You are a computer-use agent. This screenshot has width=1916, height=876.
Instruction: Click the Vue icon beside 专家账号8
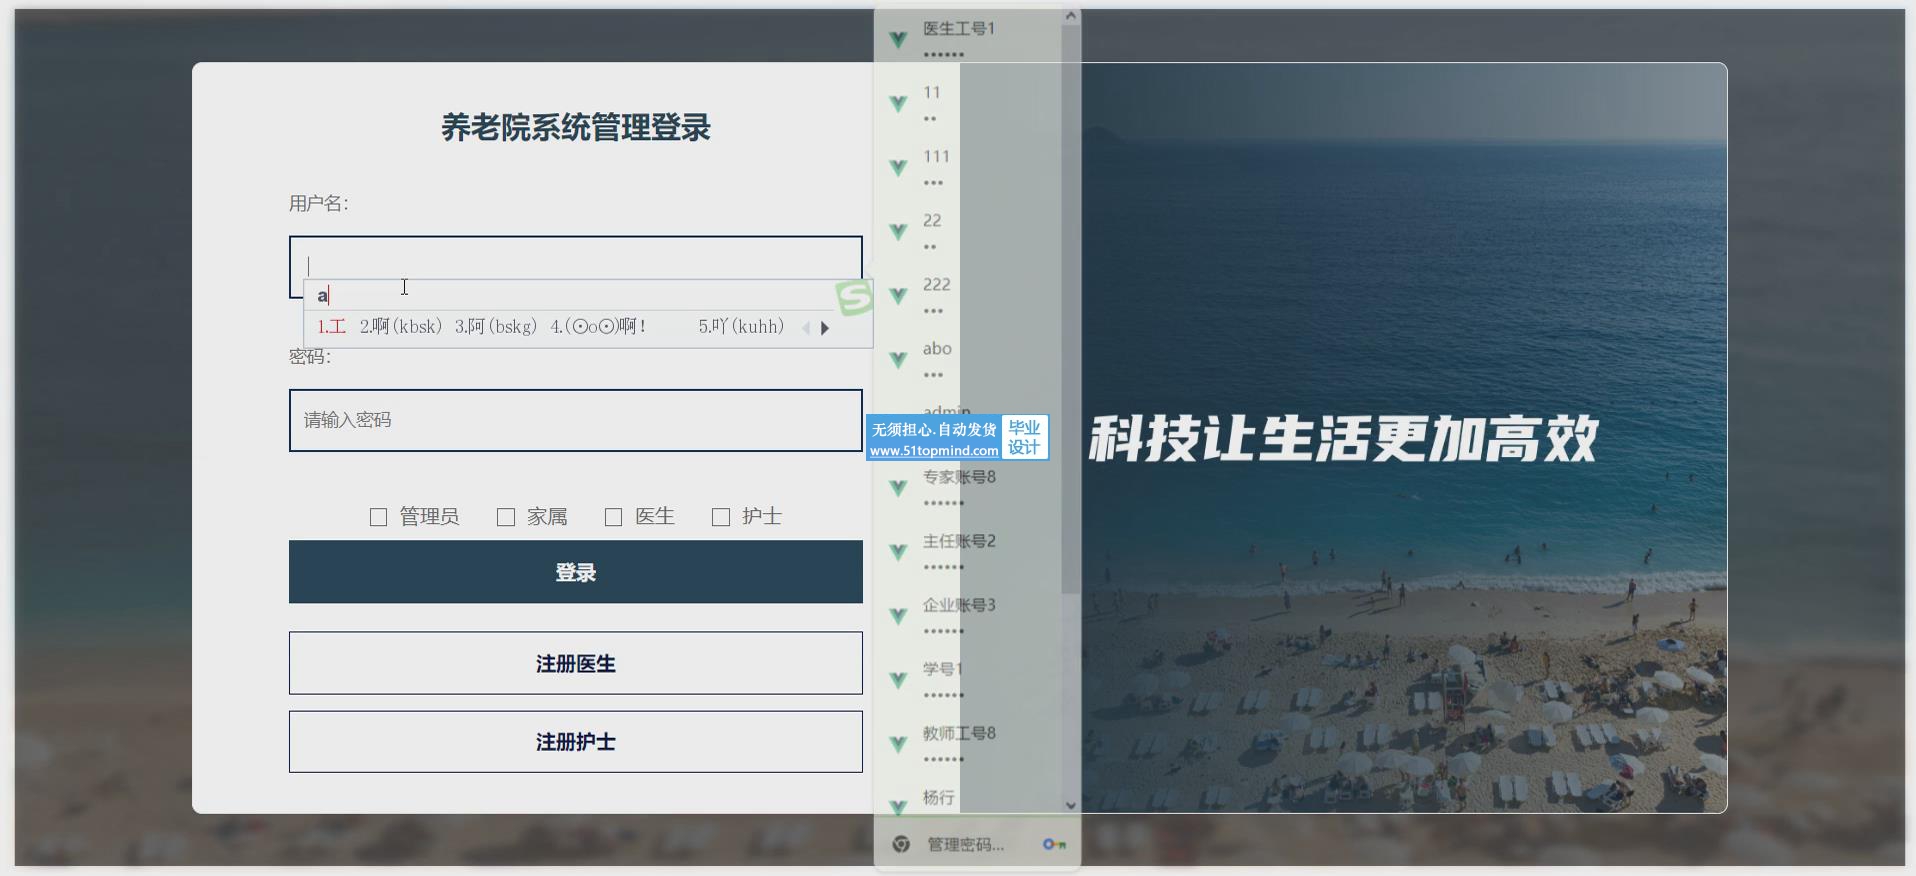coord(898,488)
